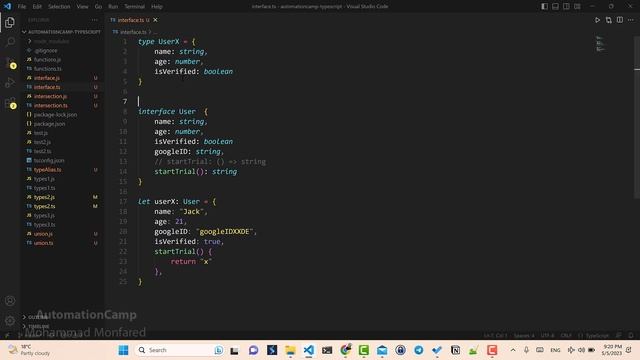Open union.ts in the Explorer
Image resolution: width=640 pixels, height=360 pixels.
(61, 243)
